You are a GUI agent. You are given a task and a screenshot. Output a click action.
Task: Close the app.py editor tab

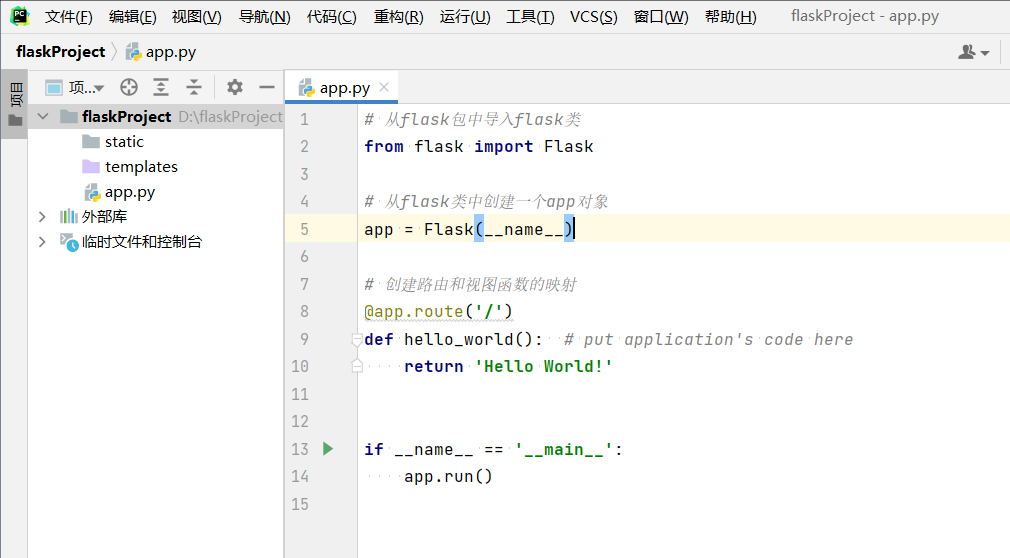coord(385,87)
